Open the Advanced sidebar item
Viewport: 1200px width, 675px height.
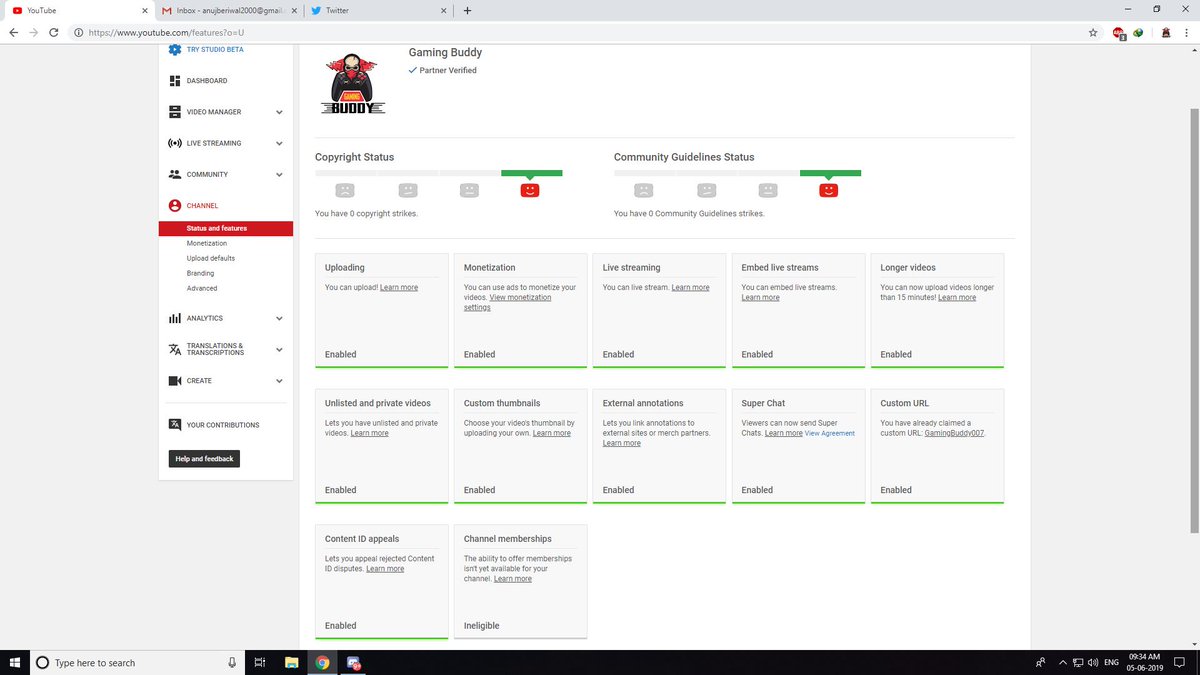pos(202,288)
